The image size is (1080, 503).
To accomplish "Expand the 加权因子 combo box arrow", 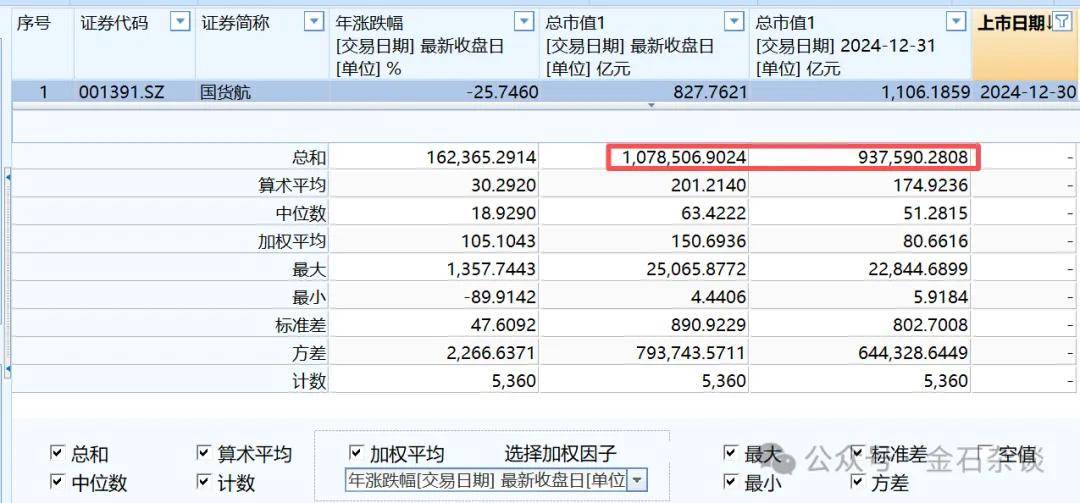I will point(637,481).
